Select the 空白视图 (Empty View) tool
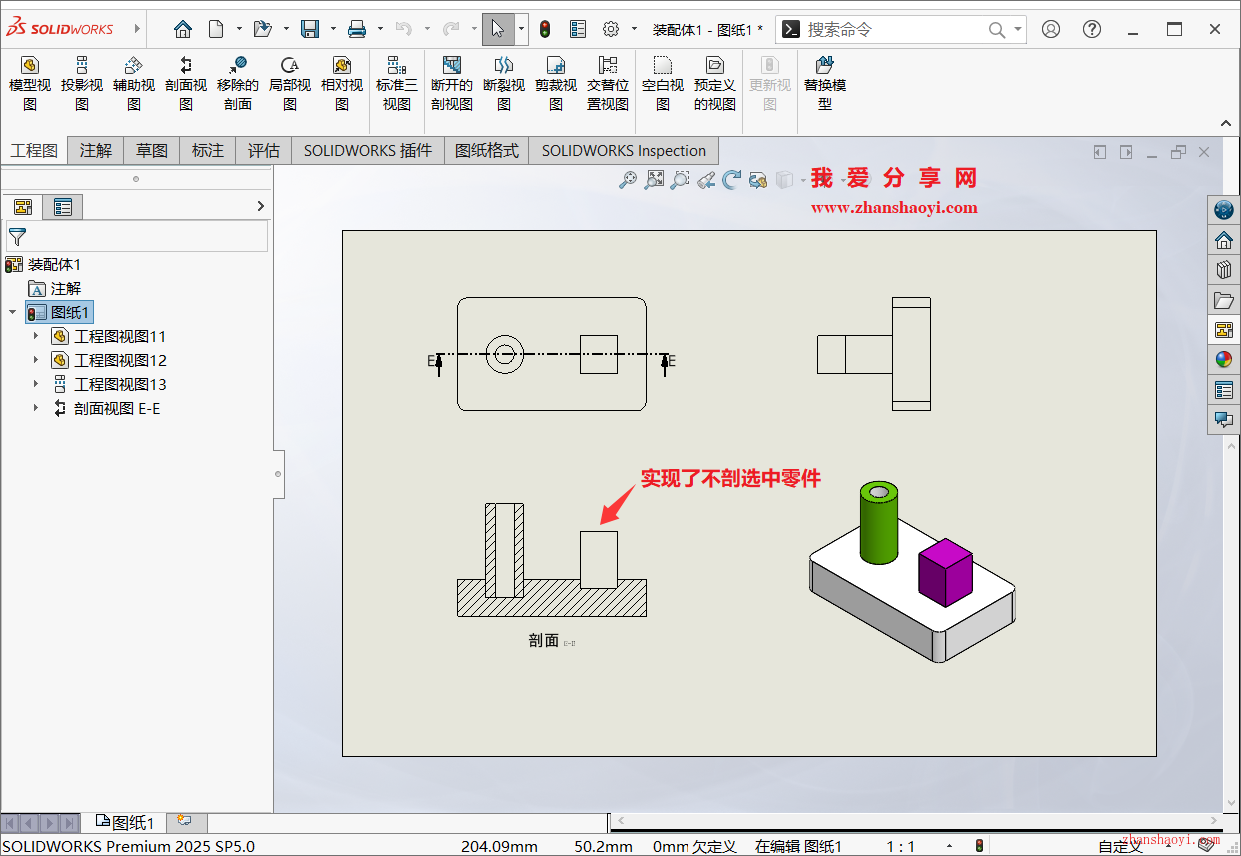Screen dimensions: 1241x856 [x=663, y=84]
